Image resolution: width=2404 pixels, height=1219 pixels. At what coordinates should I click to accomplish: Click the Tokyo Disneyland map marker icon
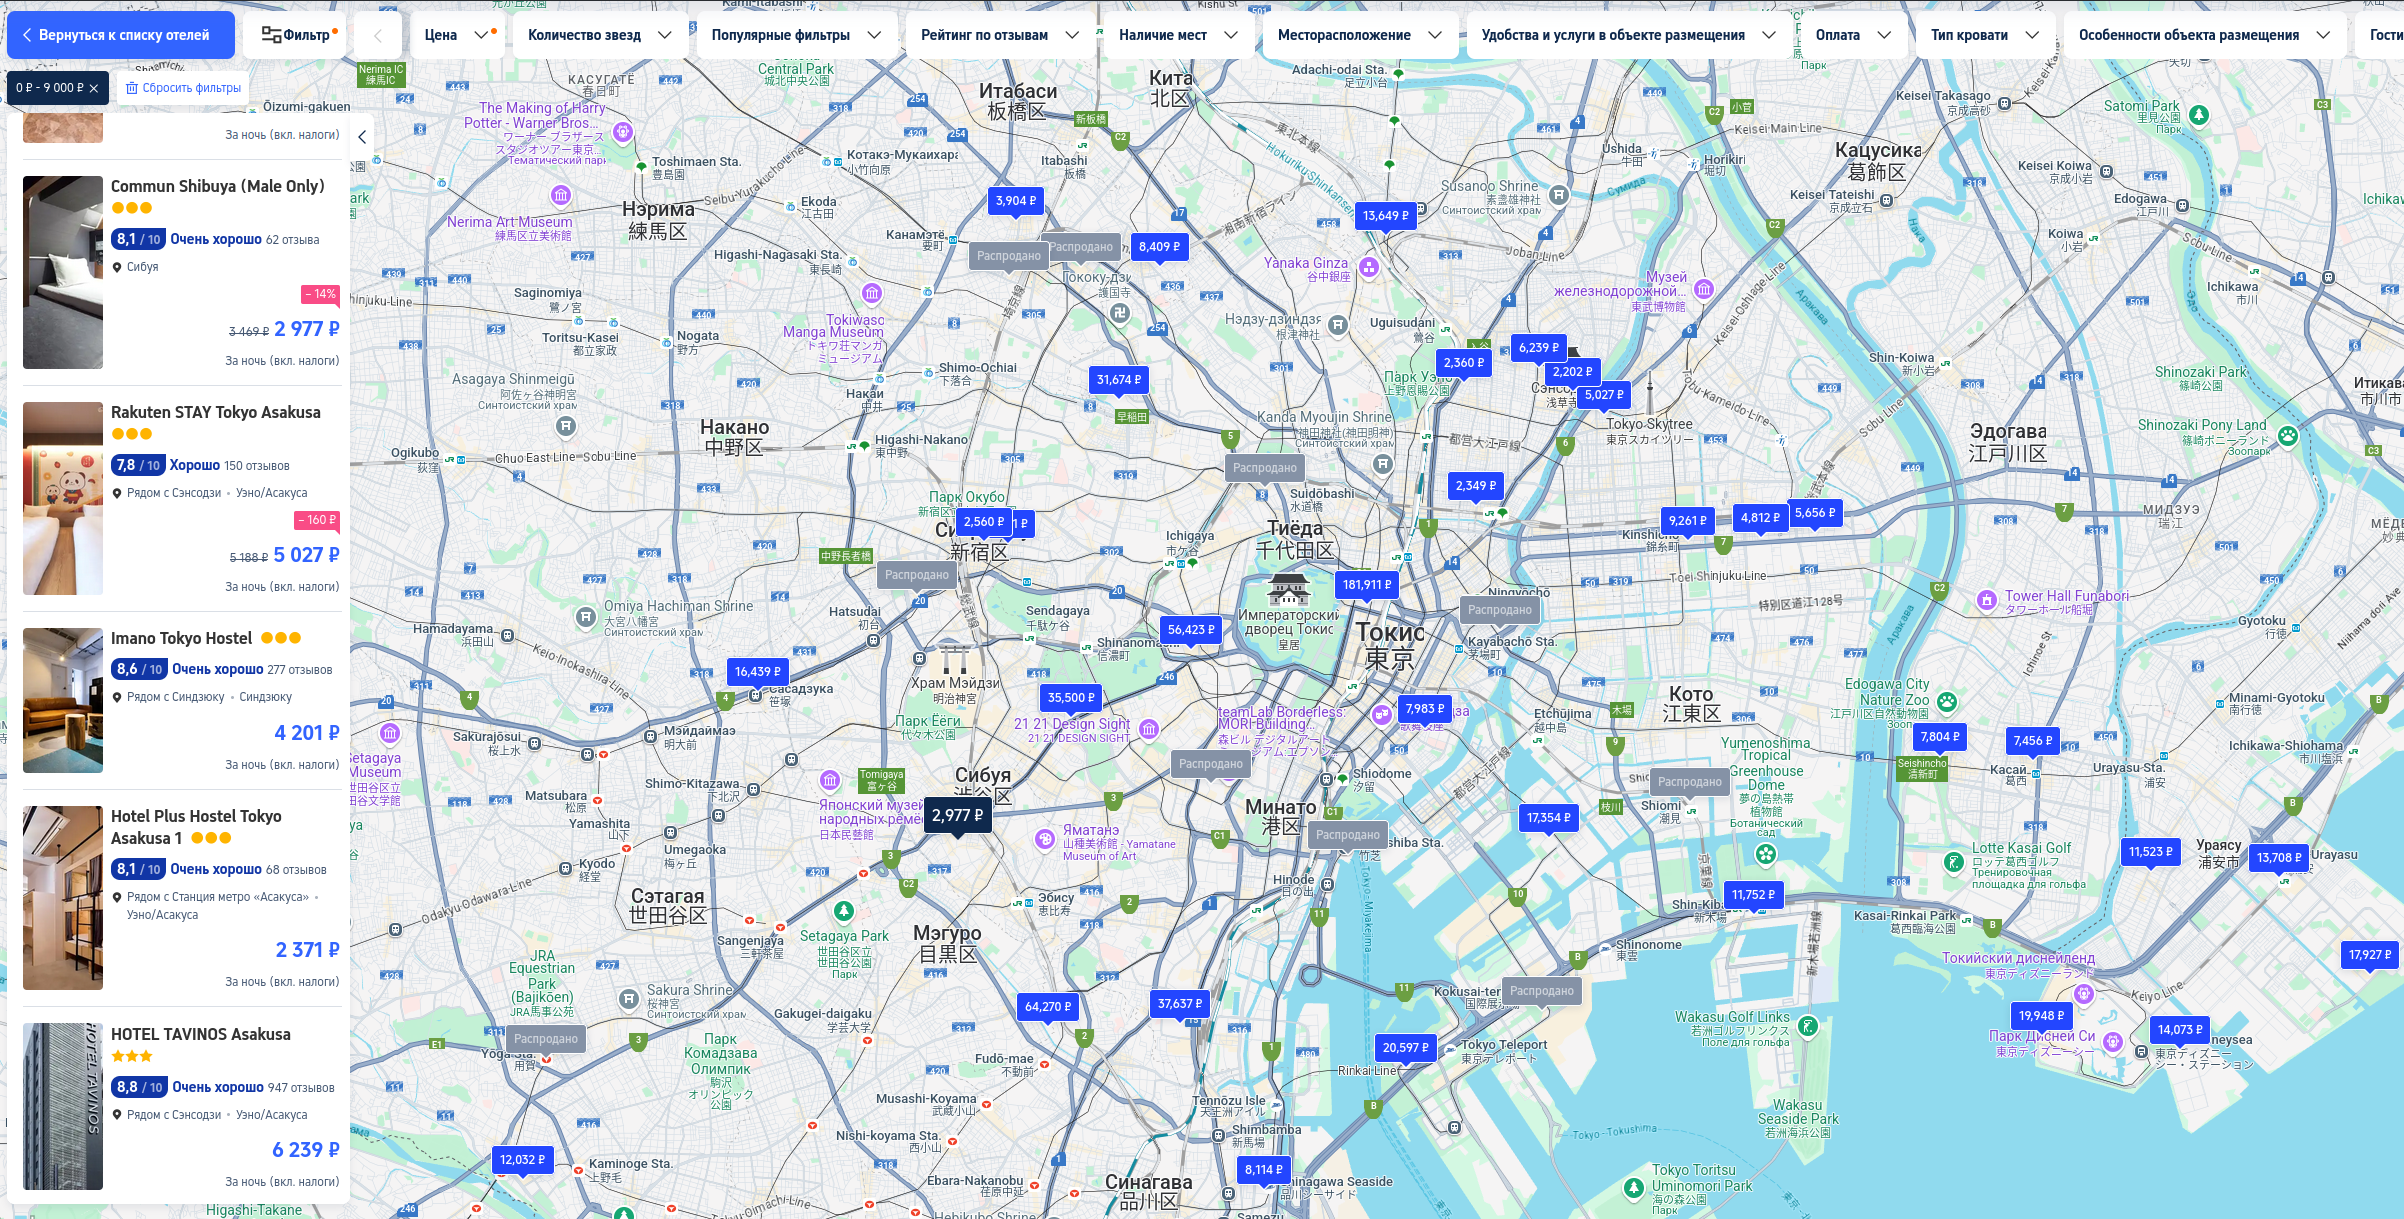2083,993
